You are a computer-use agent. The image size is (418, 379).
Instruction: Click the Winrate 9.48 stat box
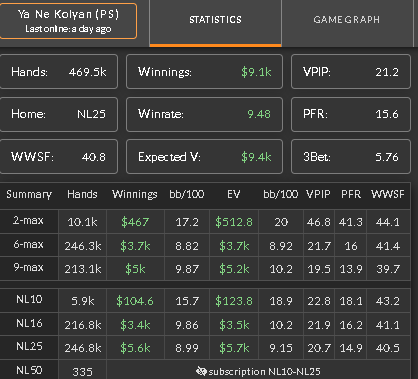coord(204,114)
